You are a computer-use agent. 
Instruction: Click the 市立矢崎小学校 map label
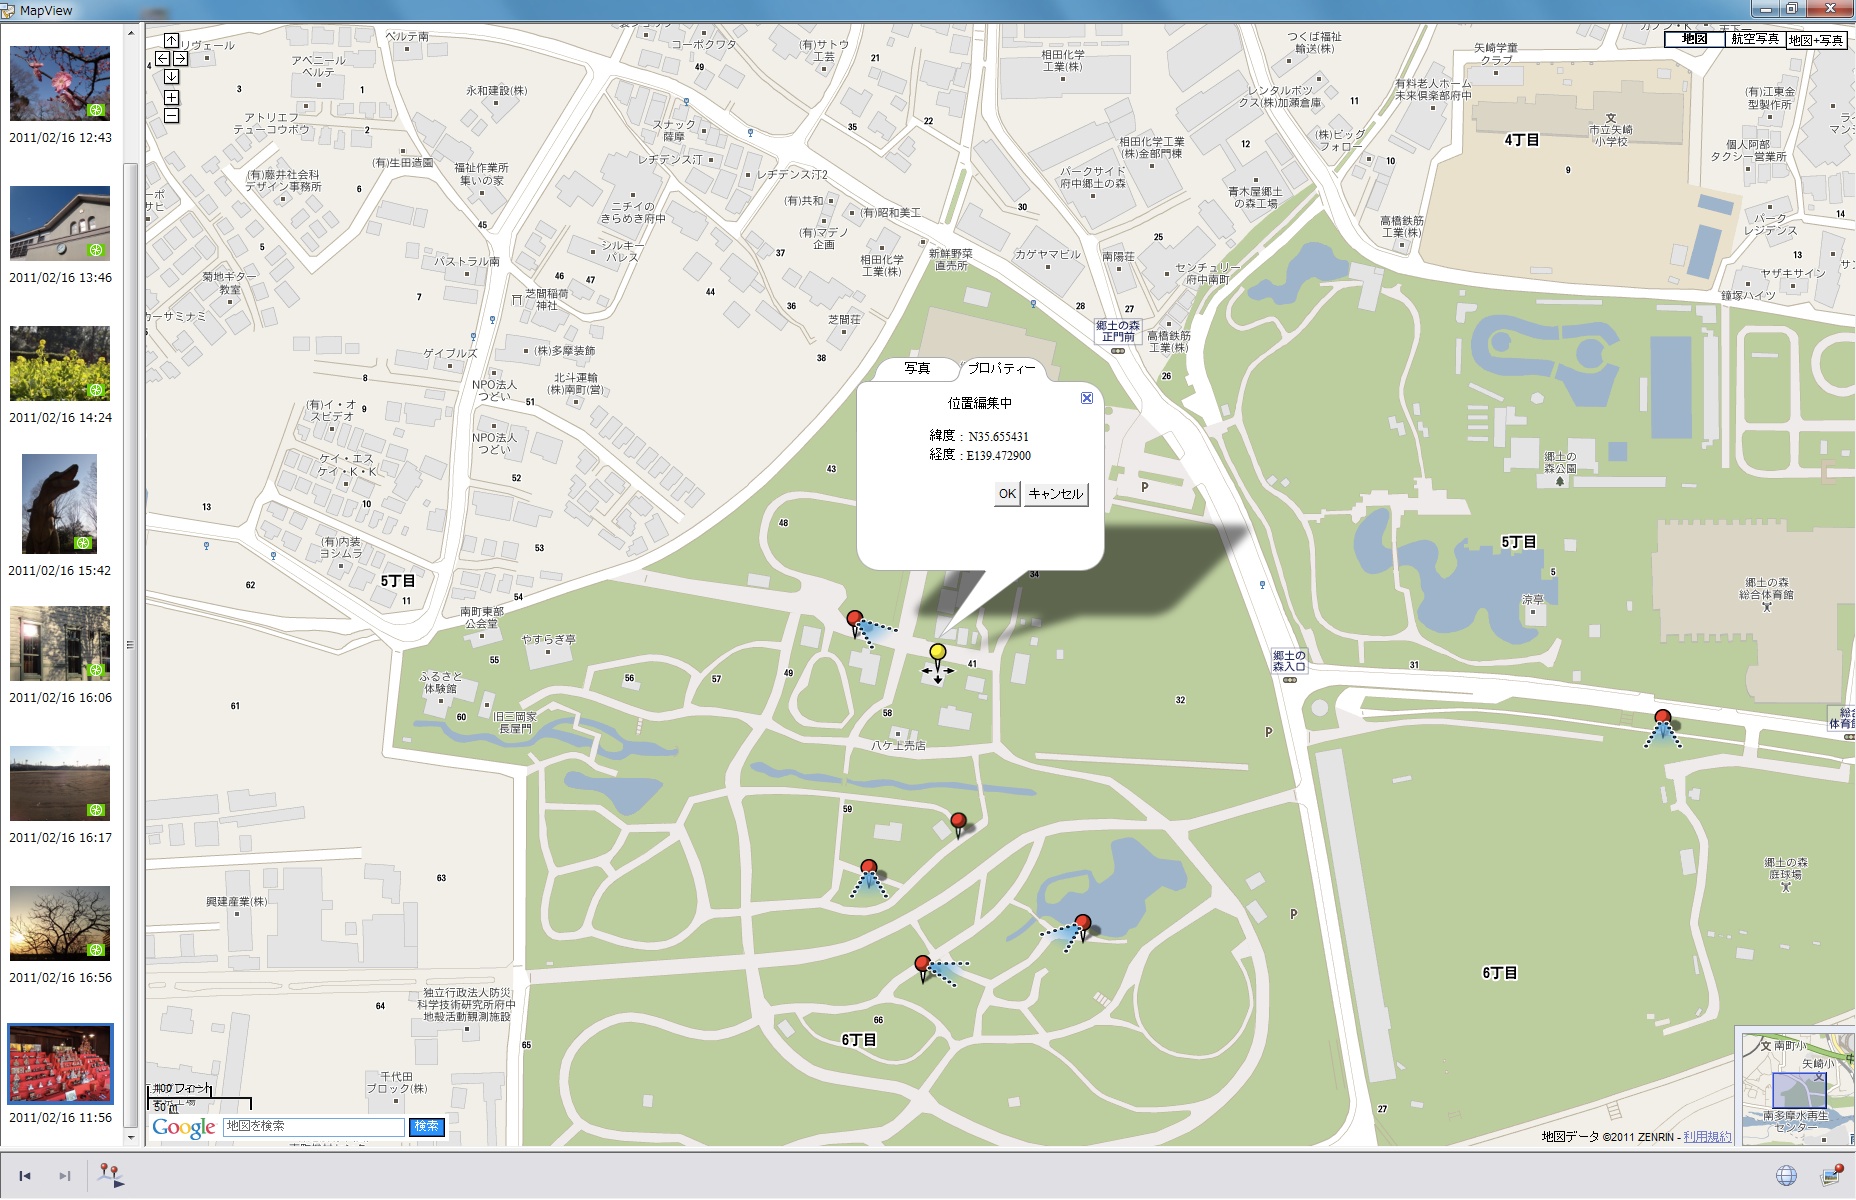1611,136
